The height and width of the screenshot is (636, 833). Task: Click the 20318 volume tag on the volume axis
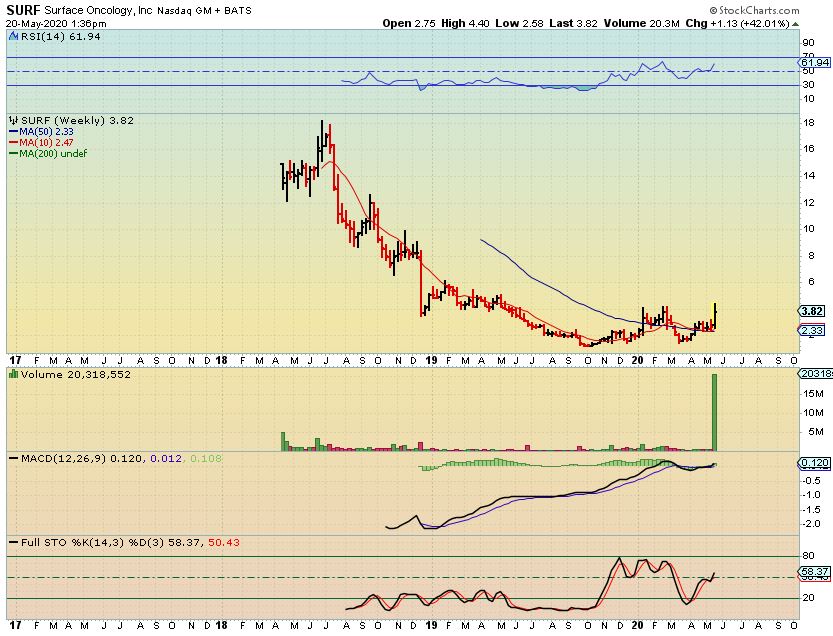pos(815,374)
